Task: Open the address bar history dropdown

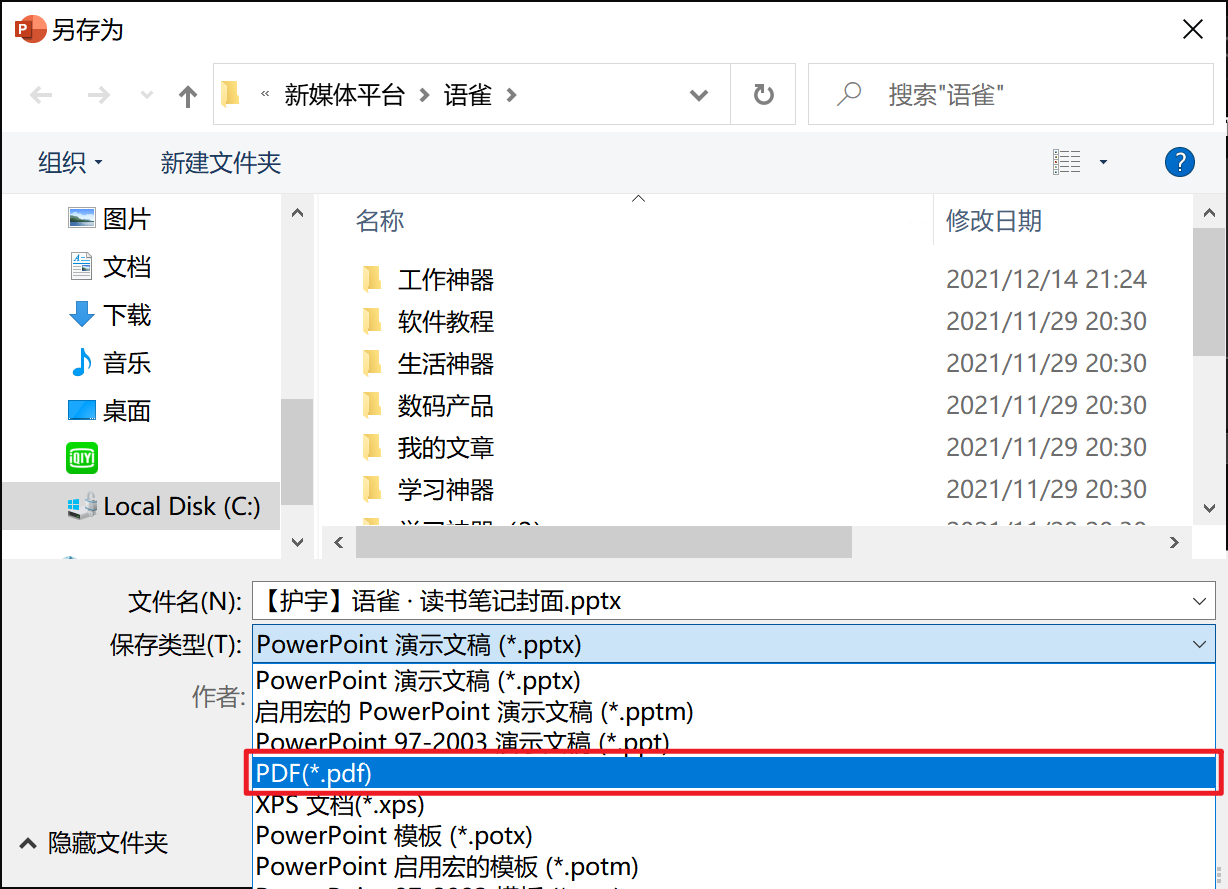Action: [699, 95]
